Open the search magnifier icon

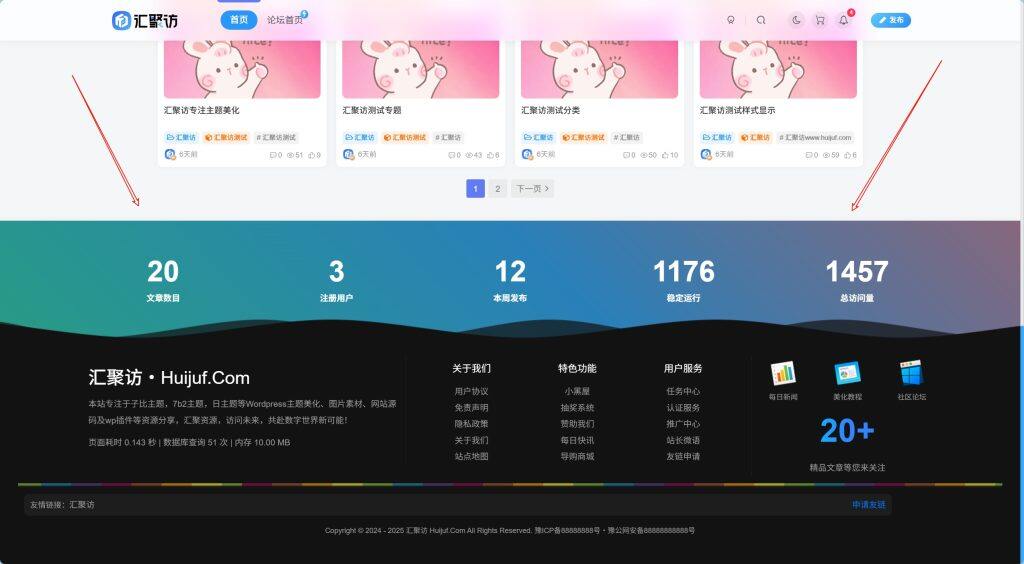click(761, 20)
